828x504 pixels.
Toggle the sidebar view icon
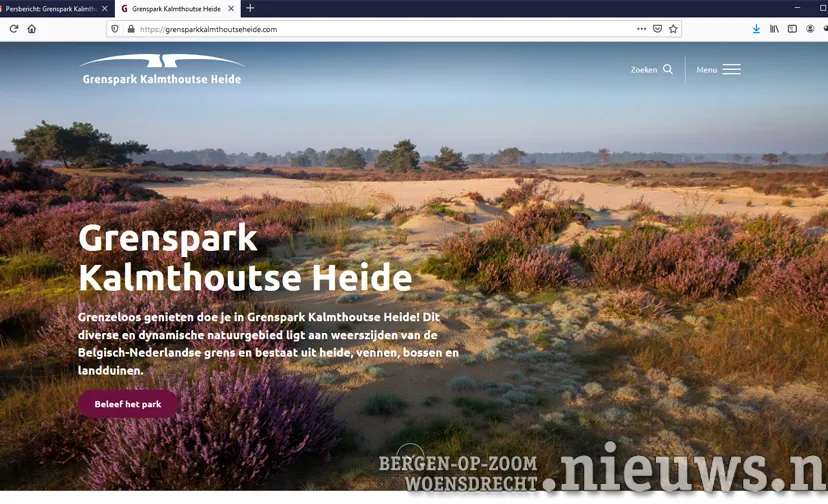tap(792, 29)
